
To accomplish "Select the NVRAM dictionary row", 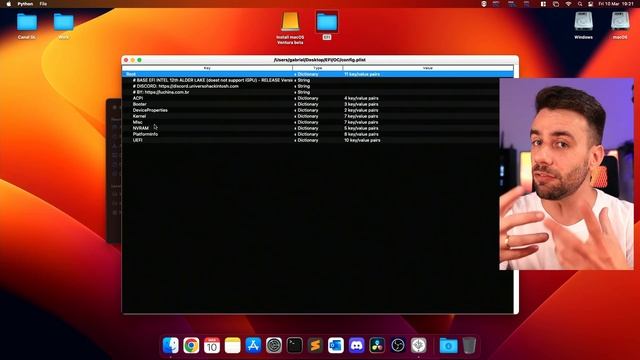I will click(x=310, y=128).
